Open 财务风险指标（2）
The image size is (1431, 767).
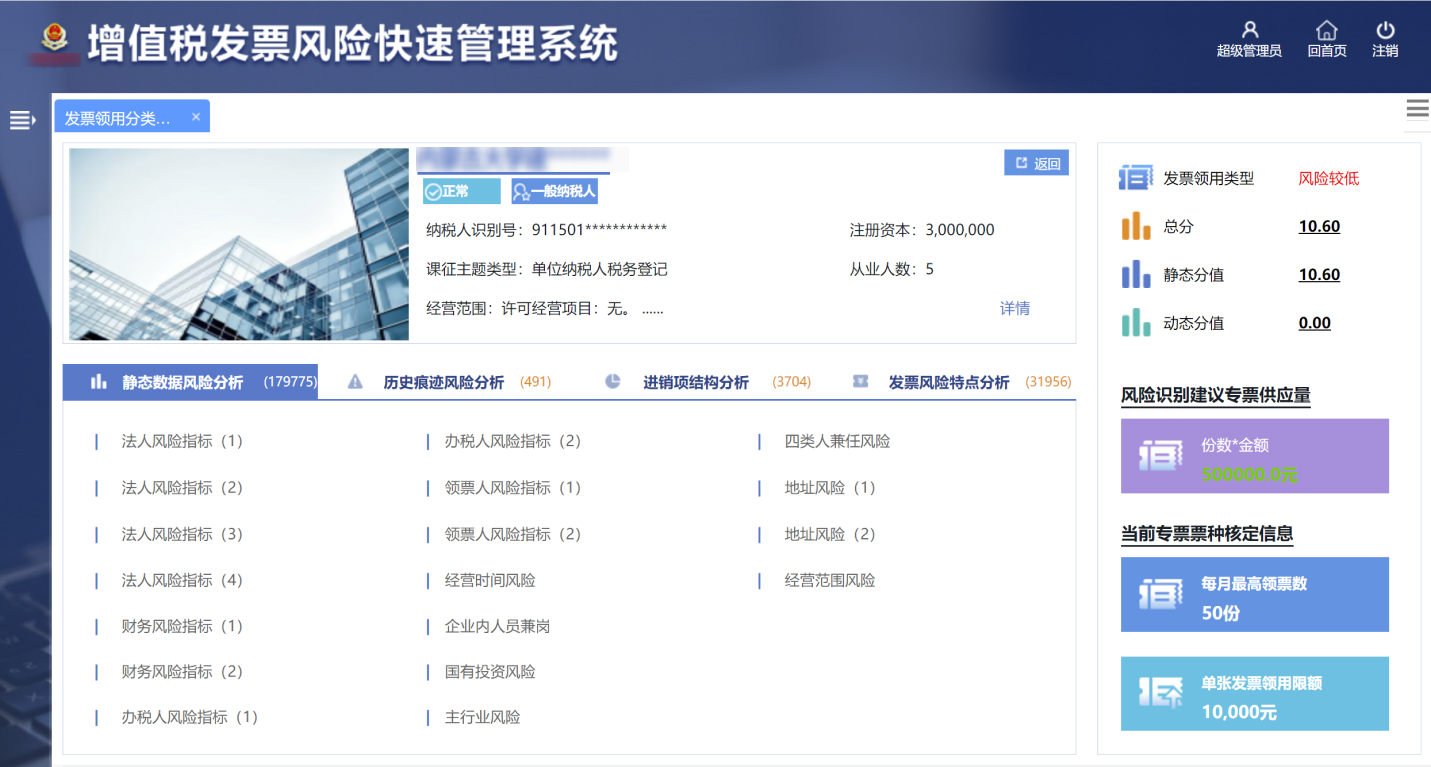pos(182,672)
